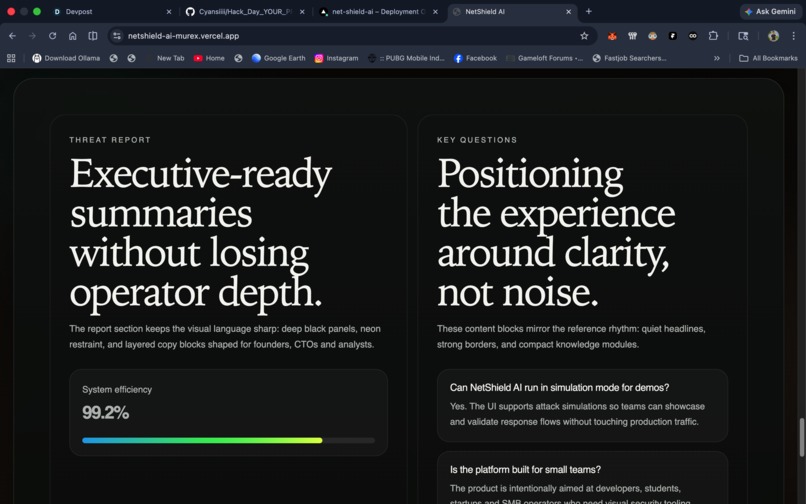Open the red fox extension icon

612,36
